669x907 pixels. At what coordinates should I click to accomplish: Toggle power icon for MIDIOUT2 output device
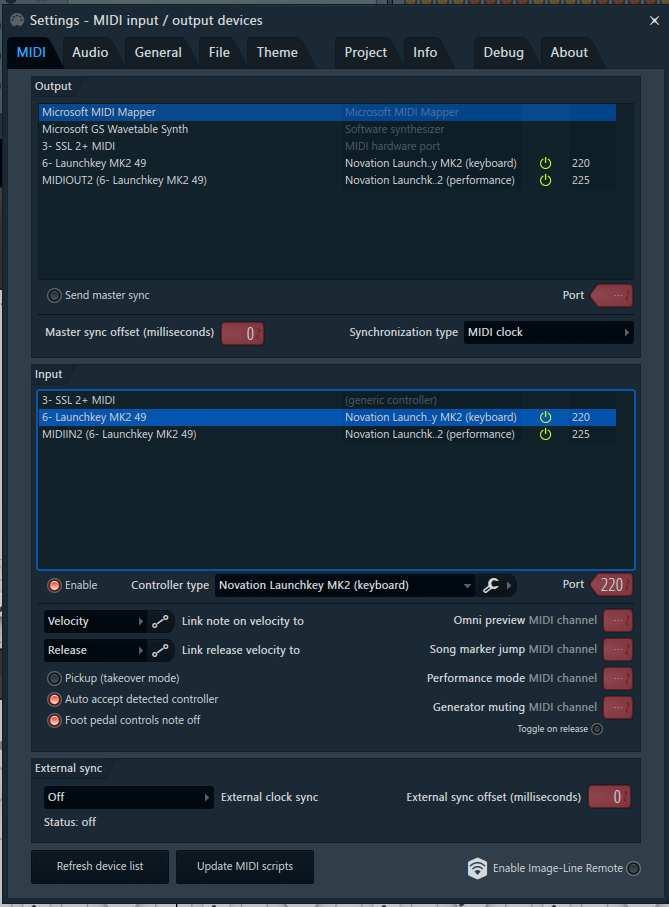point(545,180)
